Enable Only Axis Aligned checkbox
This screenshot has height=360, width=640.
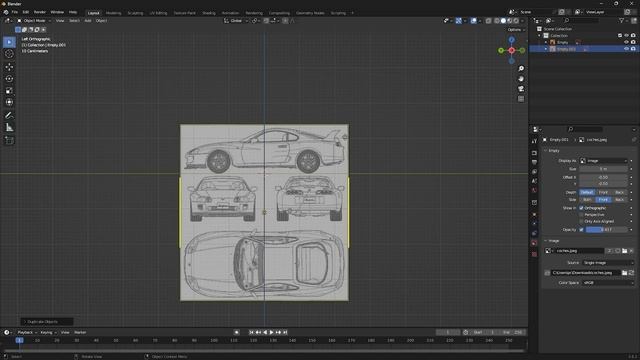coord(581,221)
